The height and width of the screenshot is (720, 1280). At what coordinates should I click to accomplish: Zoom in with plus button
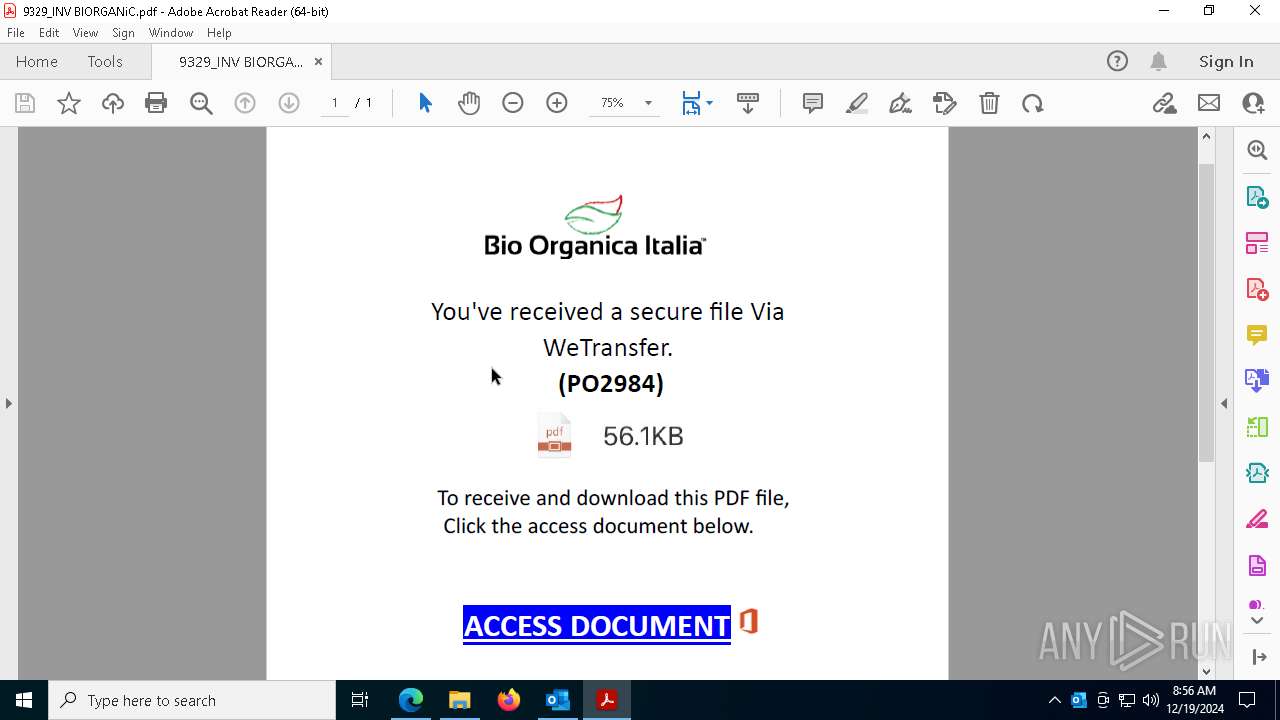click(557, 103)
